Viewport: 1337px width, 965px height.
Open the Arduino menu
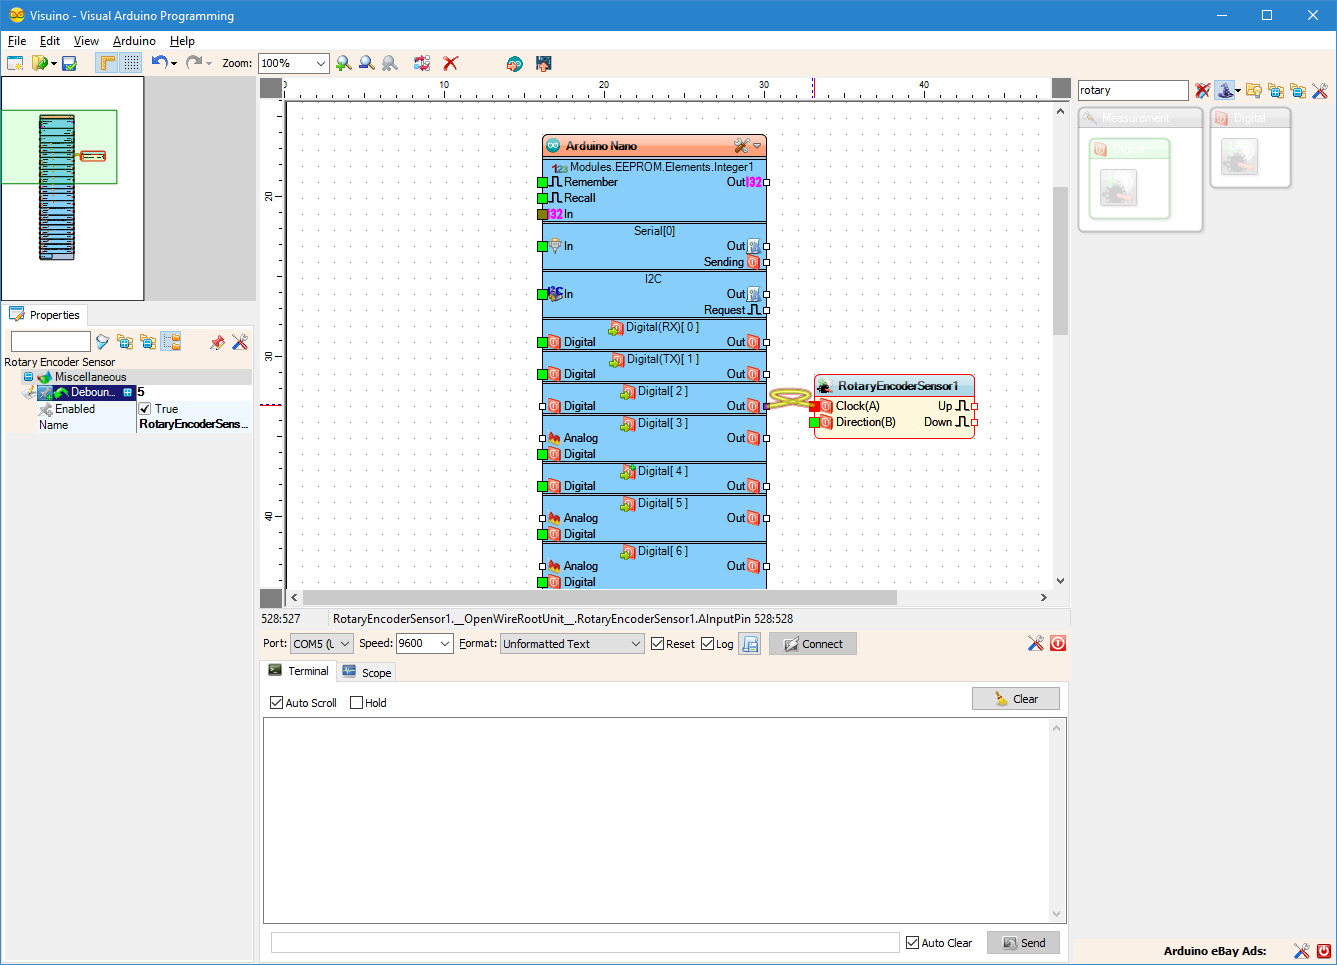click(x=134, y=41)
